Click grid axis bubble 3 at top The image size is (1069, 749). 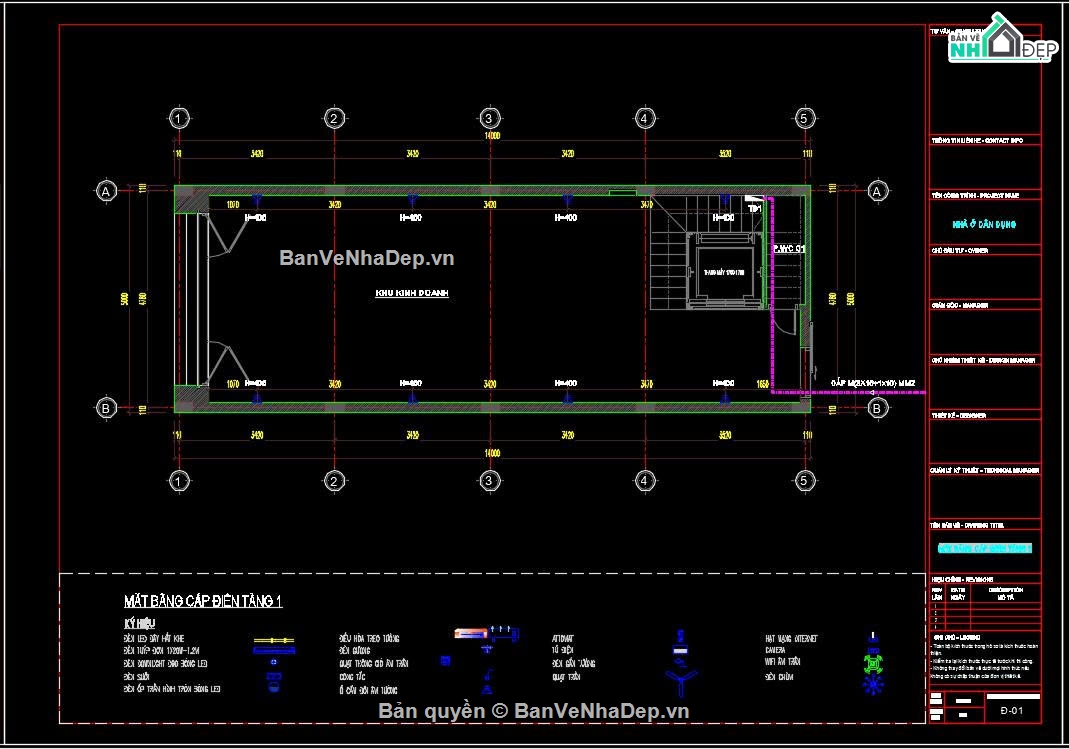pos(489,119)
